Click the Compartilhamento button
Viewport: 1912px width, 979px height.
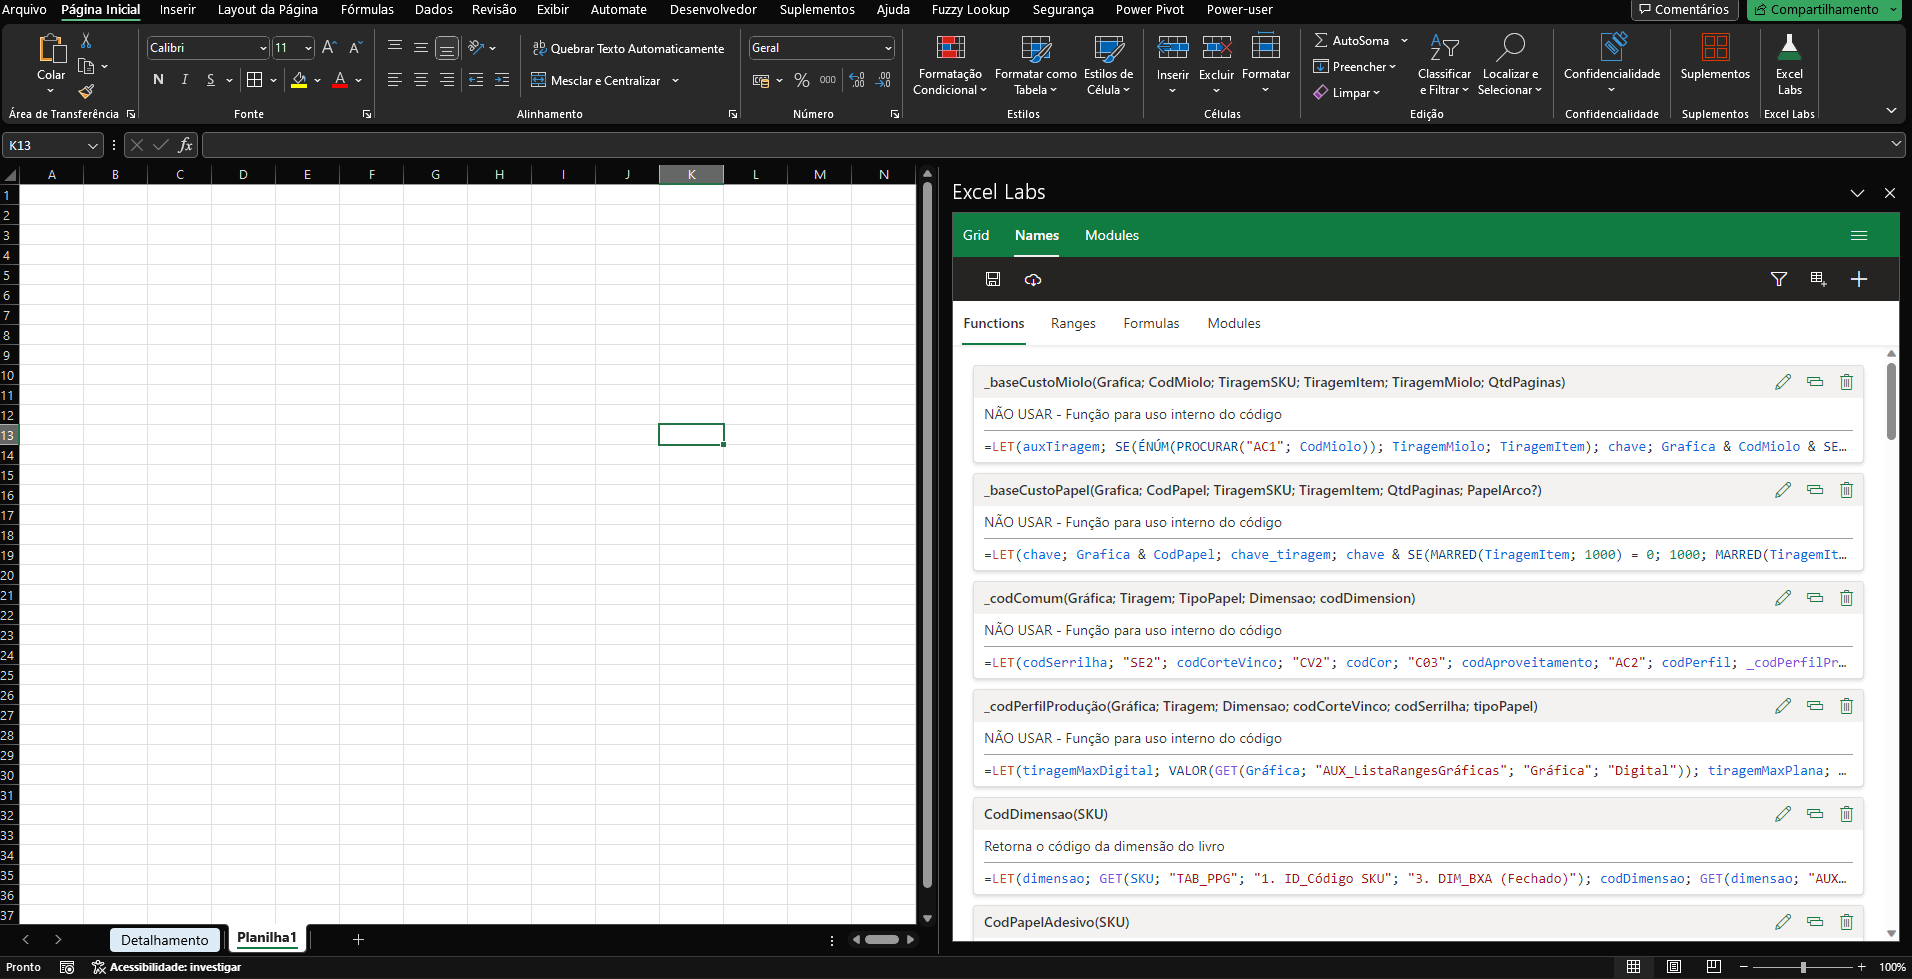[x=1824, y=10]
